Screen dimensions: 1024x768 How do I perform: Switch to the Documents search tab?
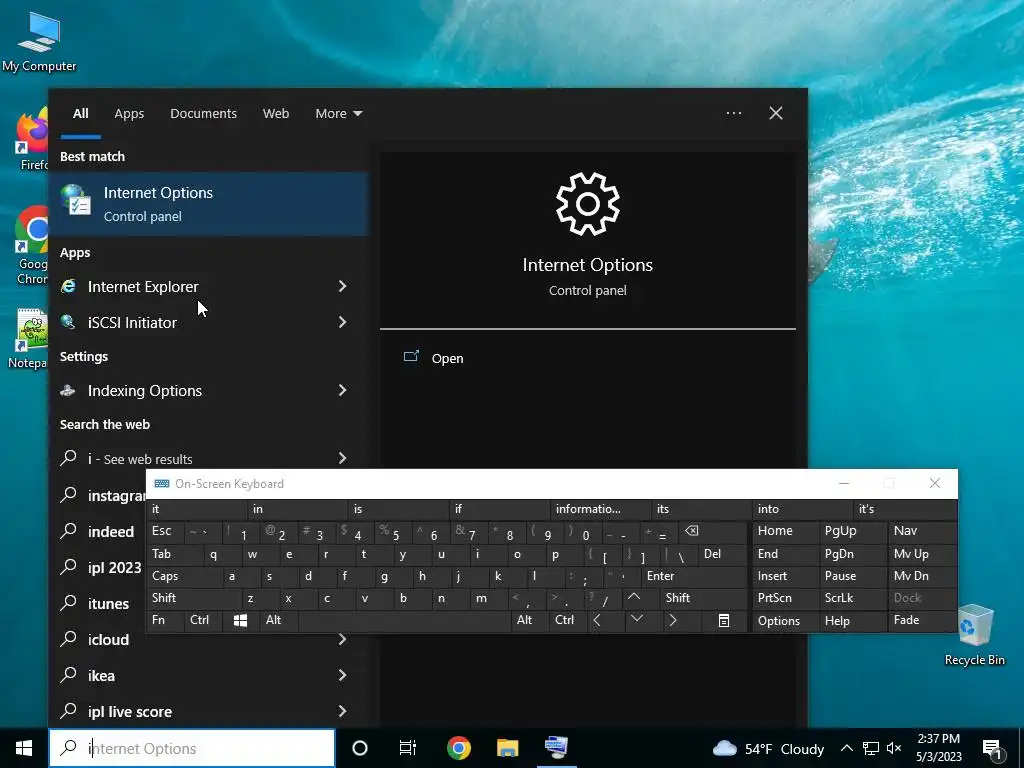tap(203, 113)
